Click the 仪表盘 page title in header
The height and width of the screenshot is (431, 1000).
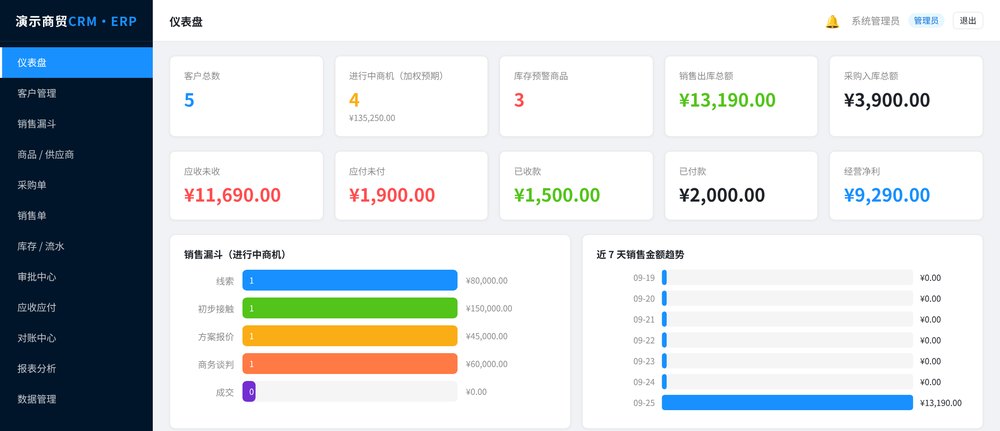186,22
